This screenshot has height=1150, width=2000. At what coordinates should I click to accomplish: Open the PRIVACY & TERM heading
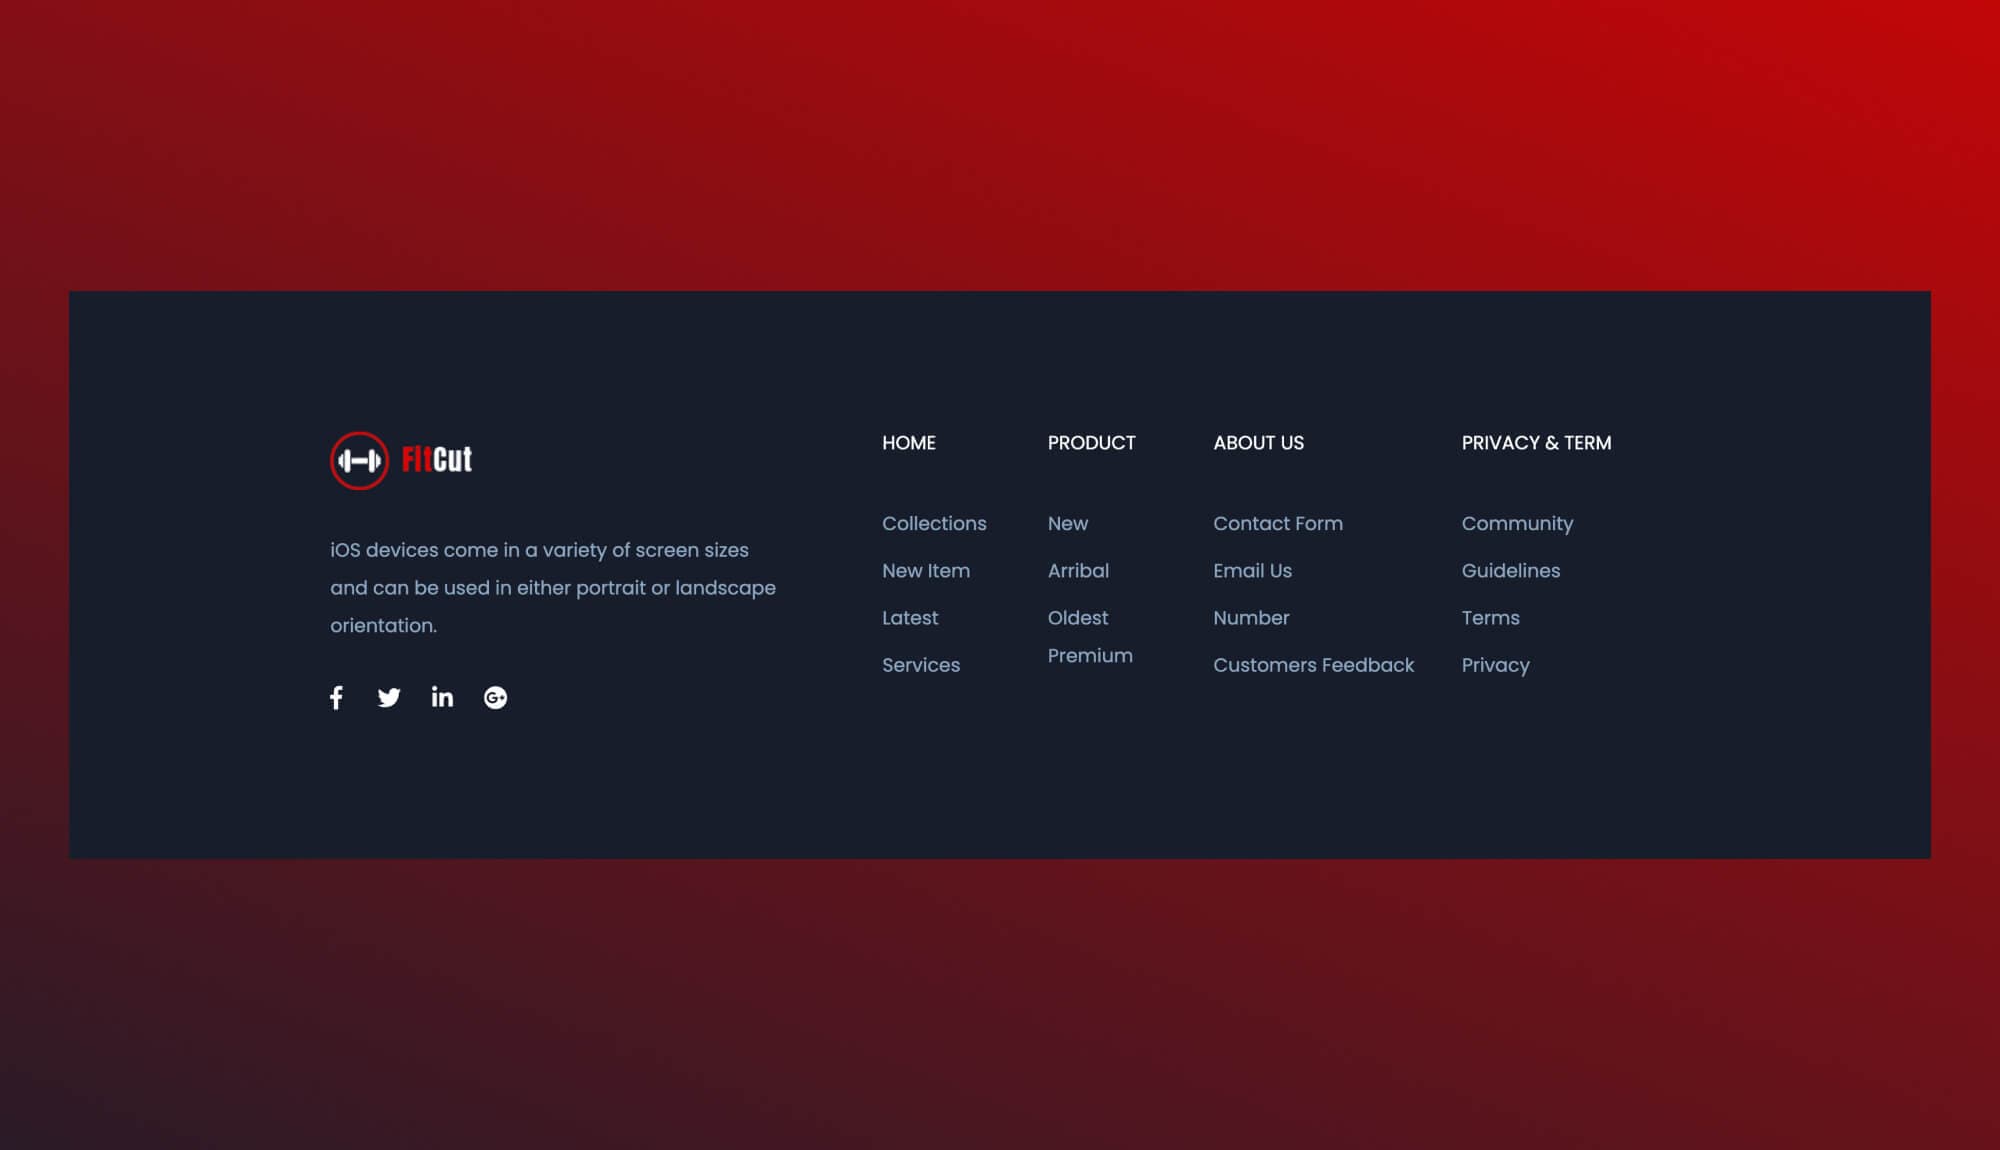(x=1536, y=443)
